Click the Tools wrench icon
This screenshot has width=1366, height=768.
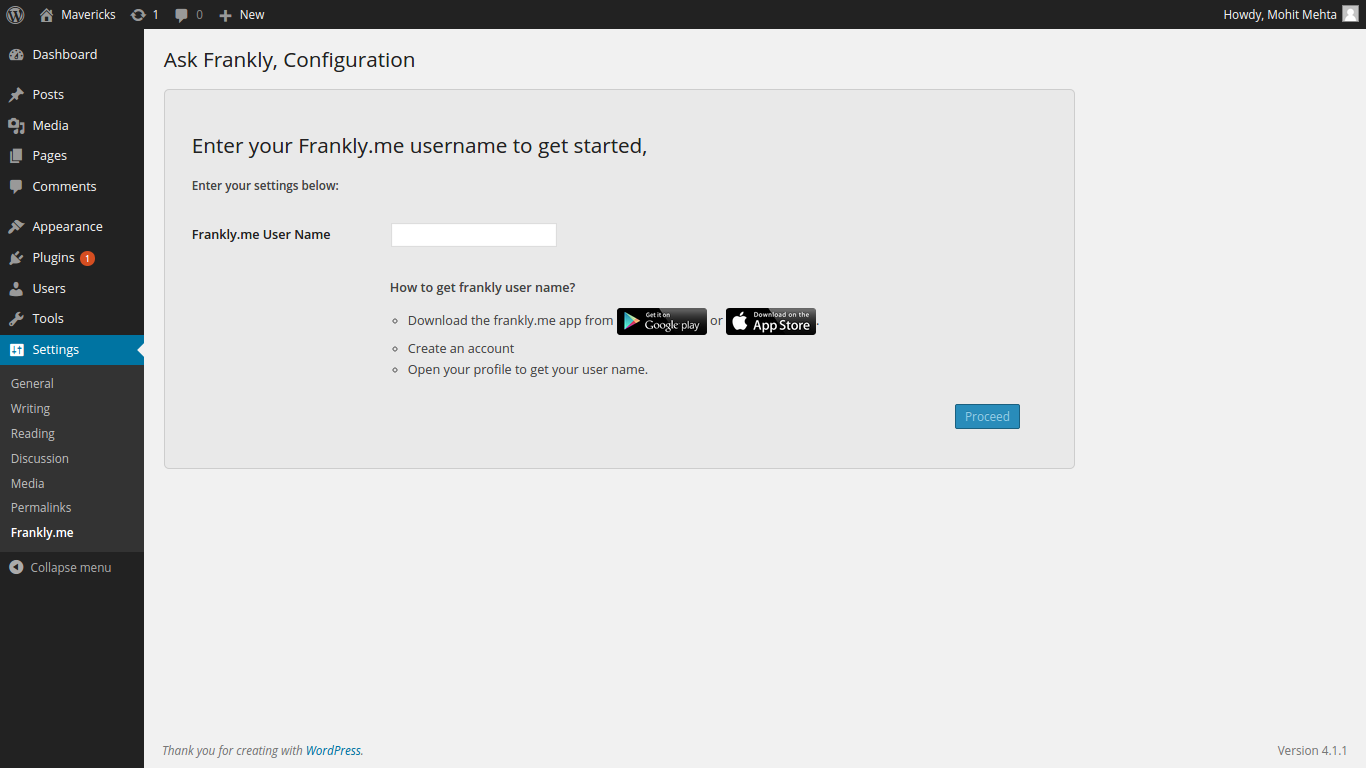pos(16,319)
